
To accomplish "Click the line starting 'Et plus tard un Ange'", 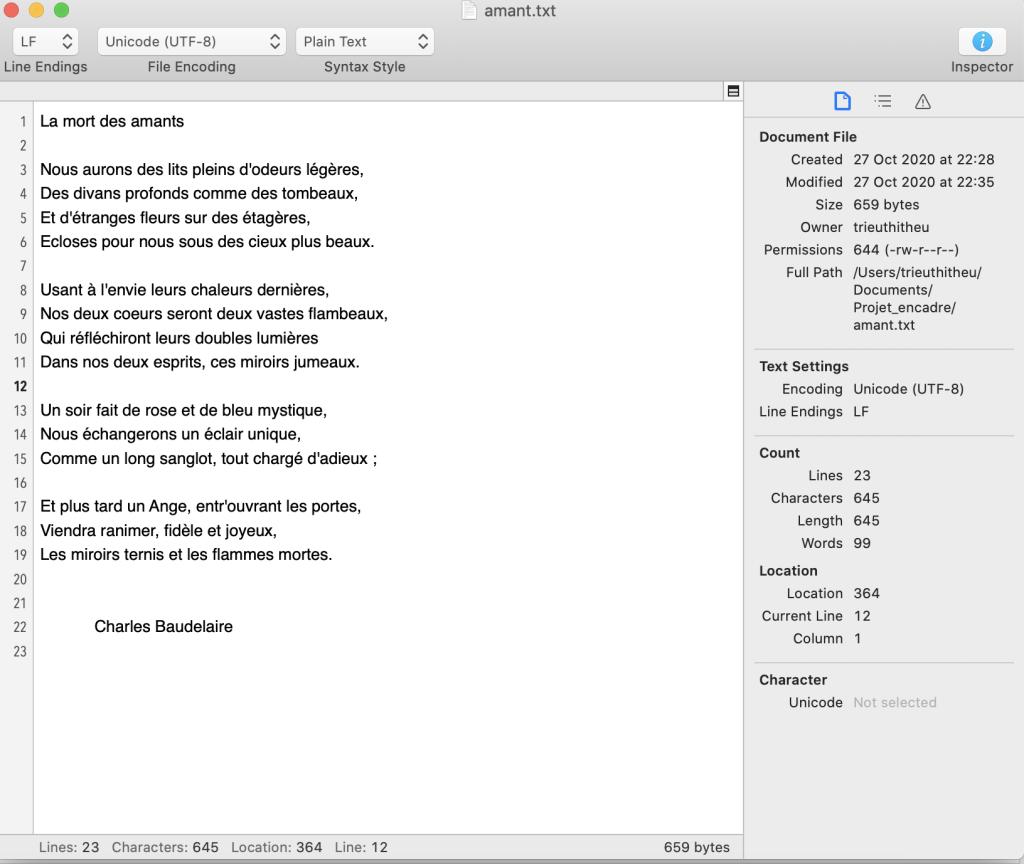I will tap(200, 507).
